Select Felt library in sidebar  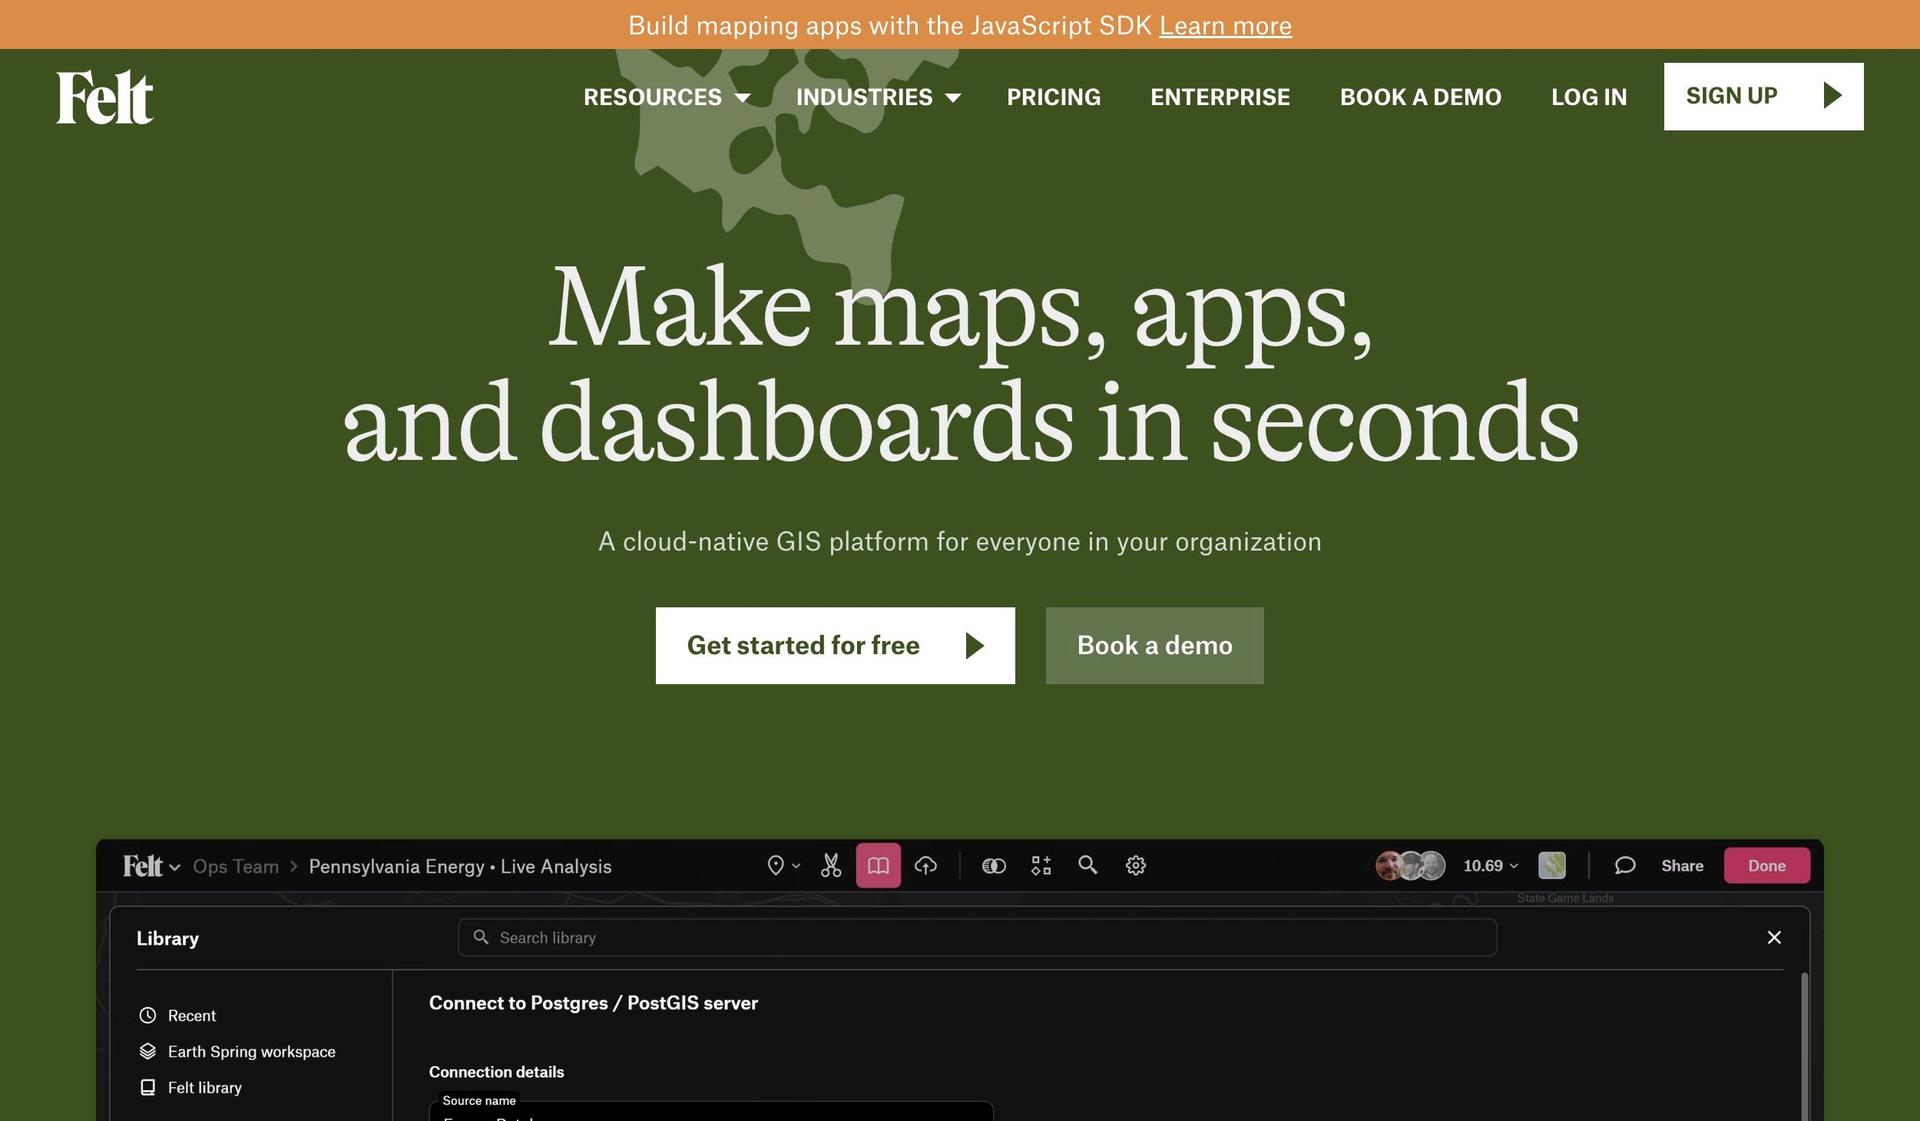(x=190, y=1088)
